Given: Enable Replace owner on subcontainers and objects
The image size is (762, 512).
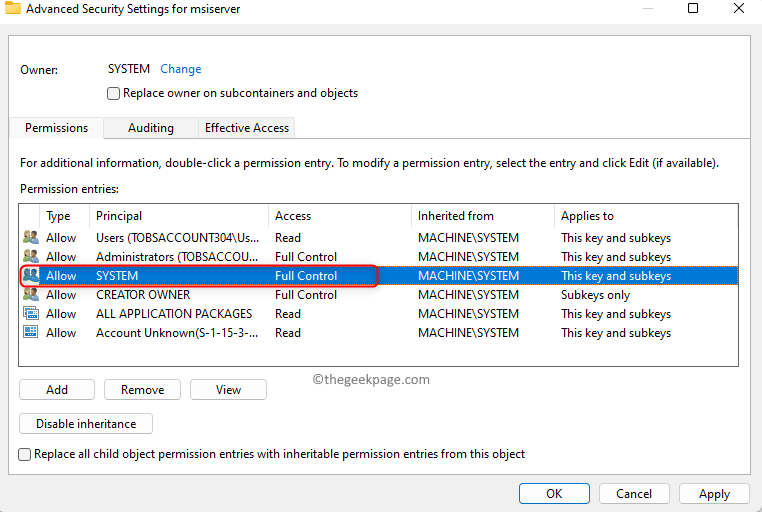Looking at the screenshot, I should 114,93.
